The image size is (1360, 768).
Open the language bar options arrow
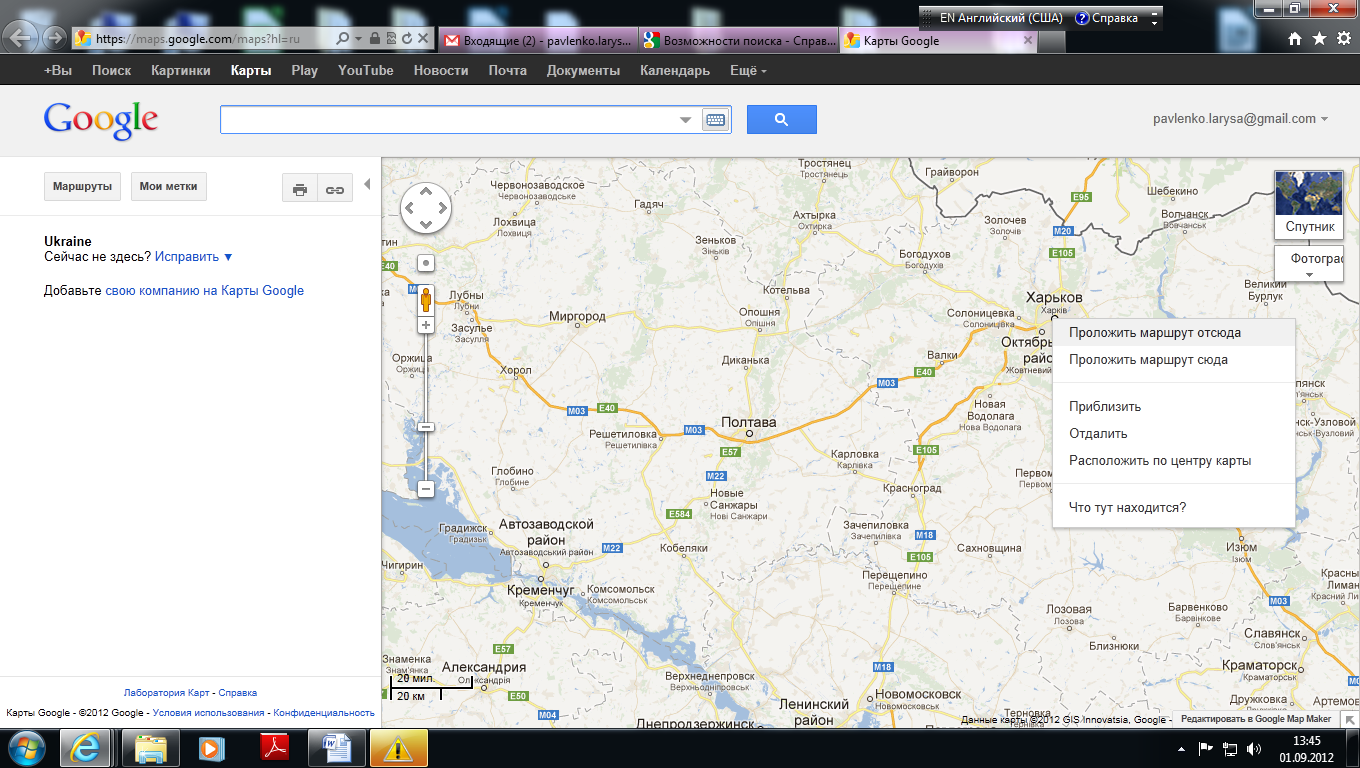tap(1155, 23)
